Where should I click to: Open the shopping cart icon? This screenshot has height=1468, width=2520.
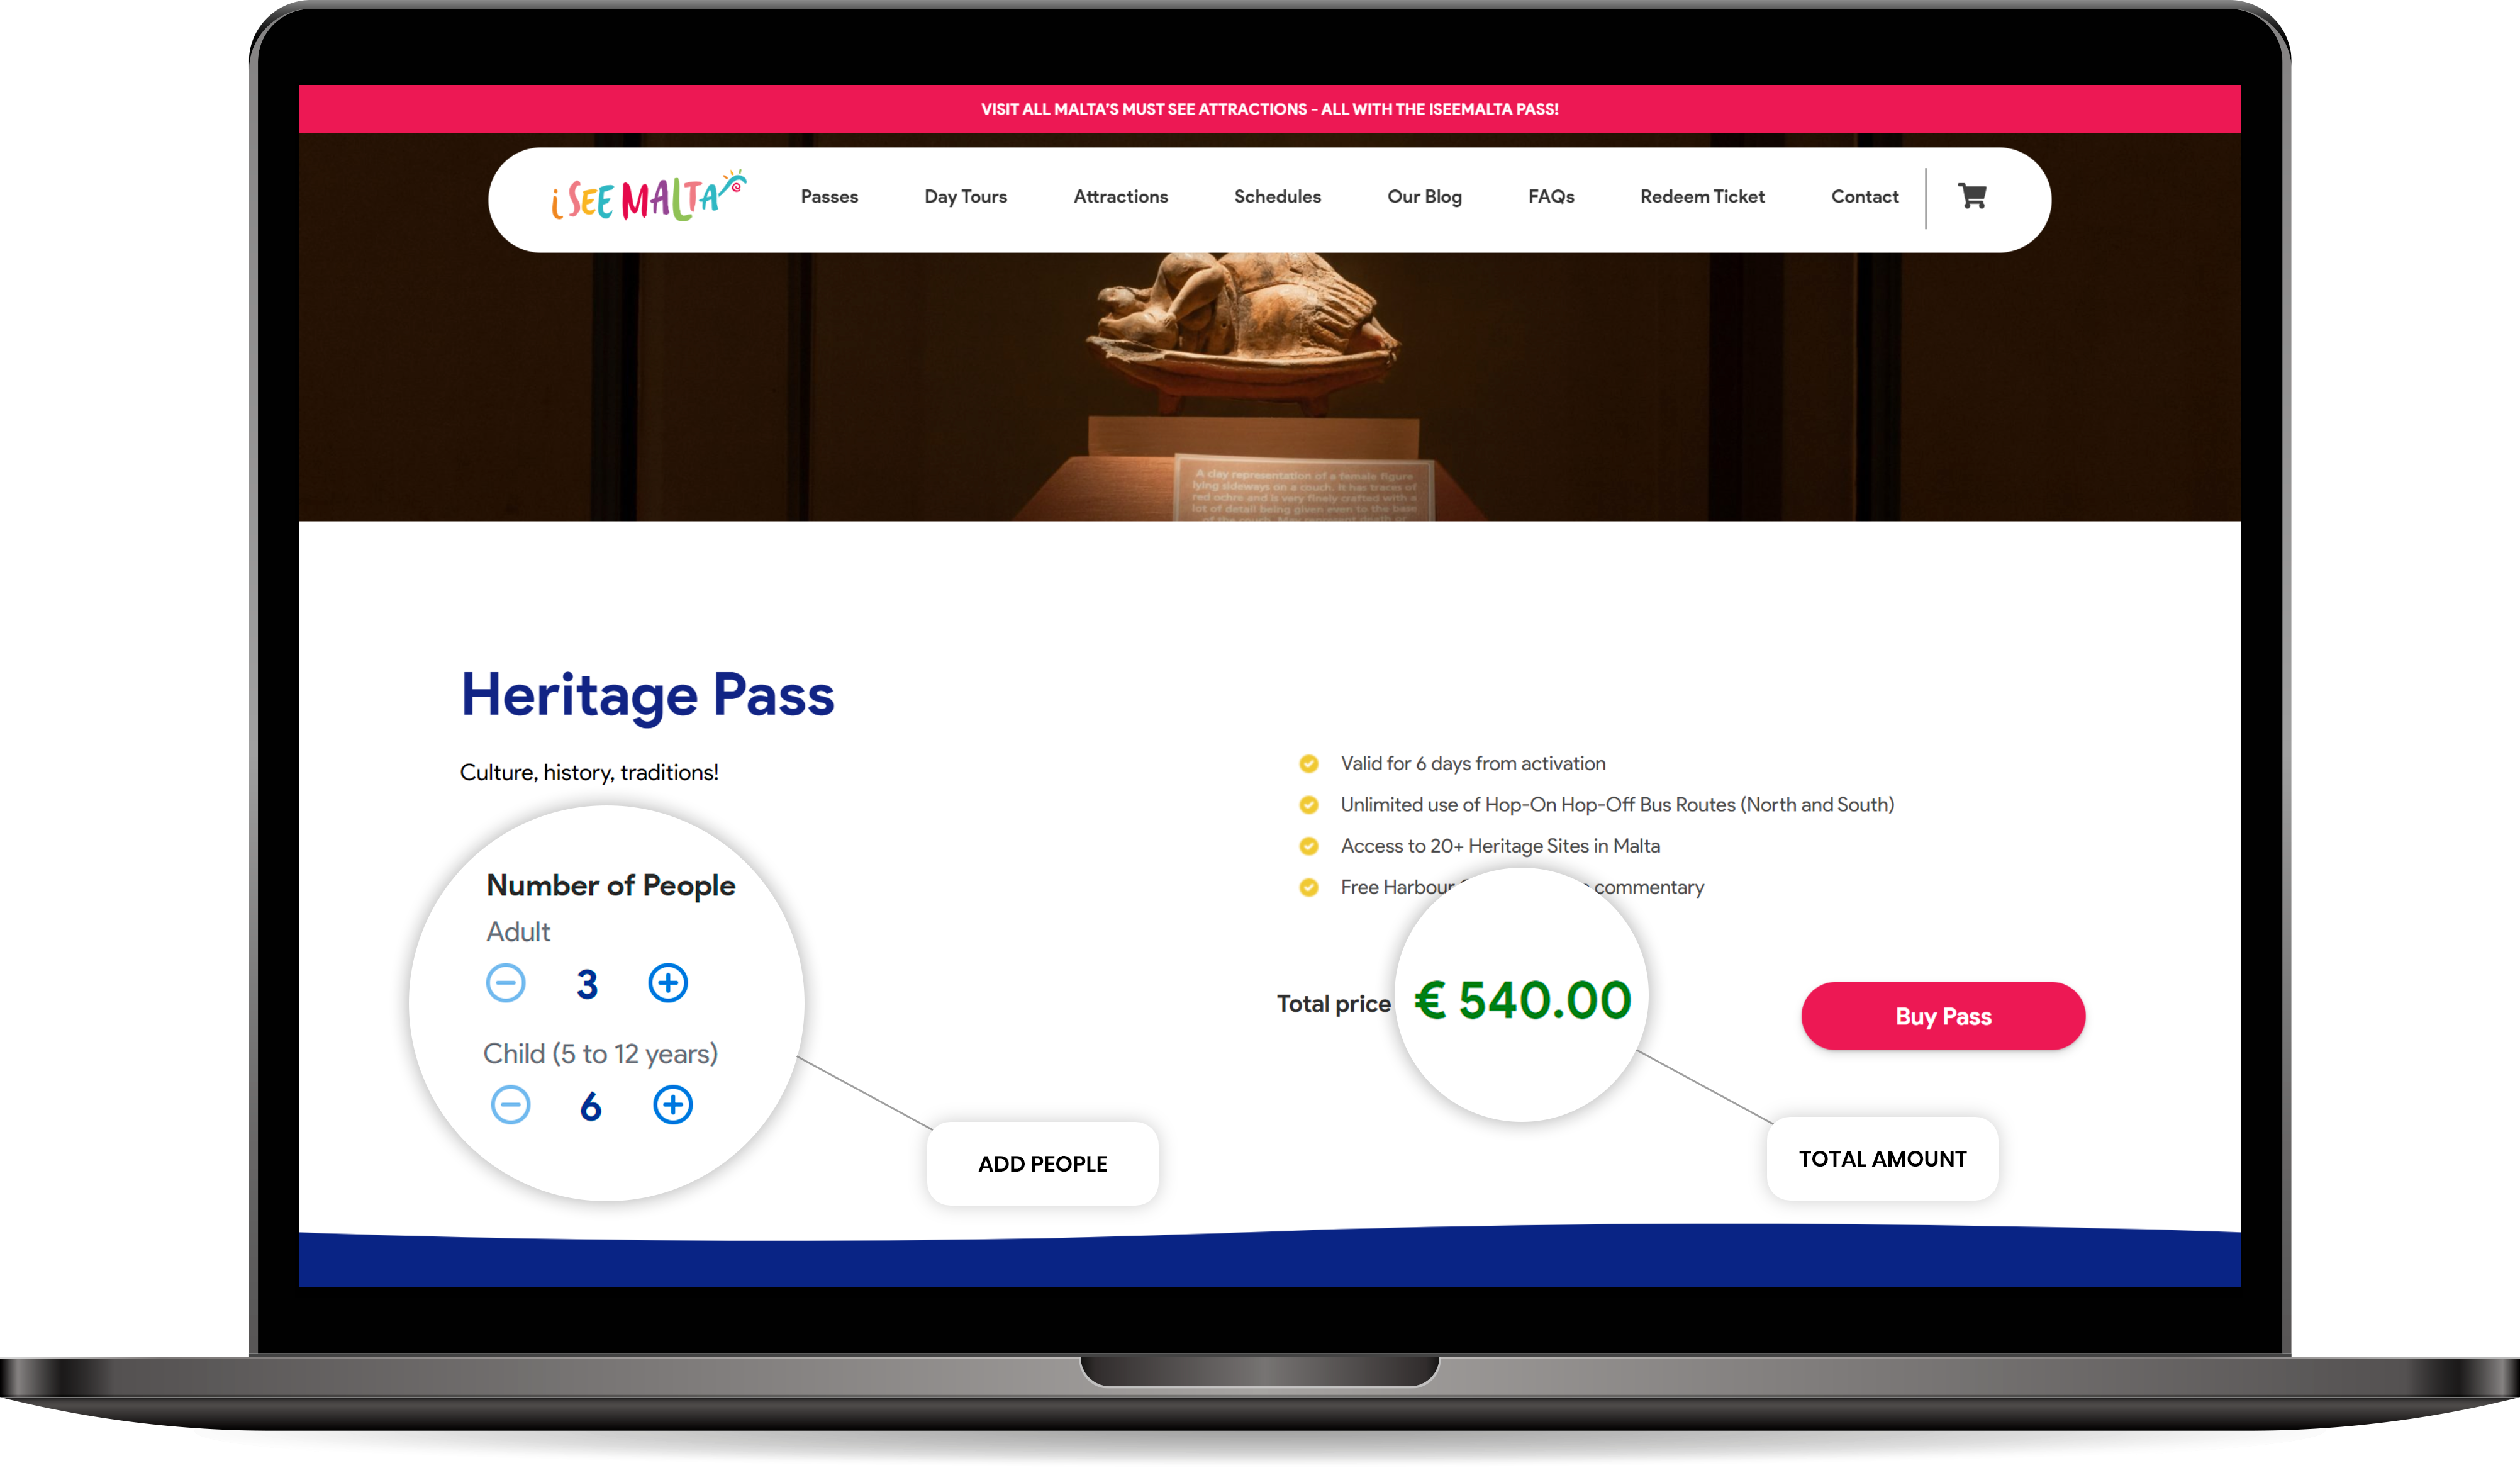pyautogui.click(x=1971, y=196)
